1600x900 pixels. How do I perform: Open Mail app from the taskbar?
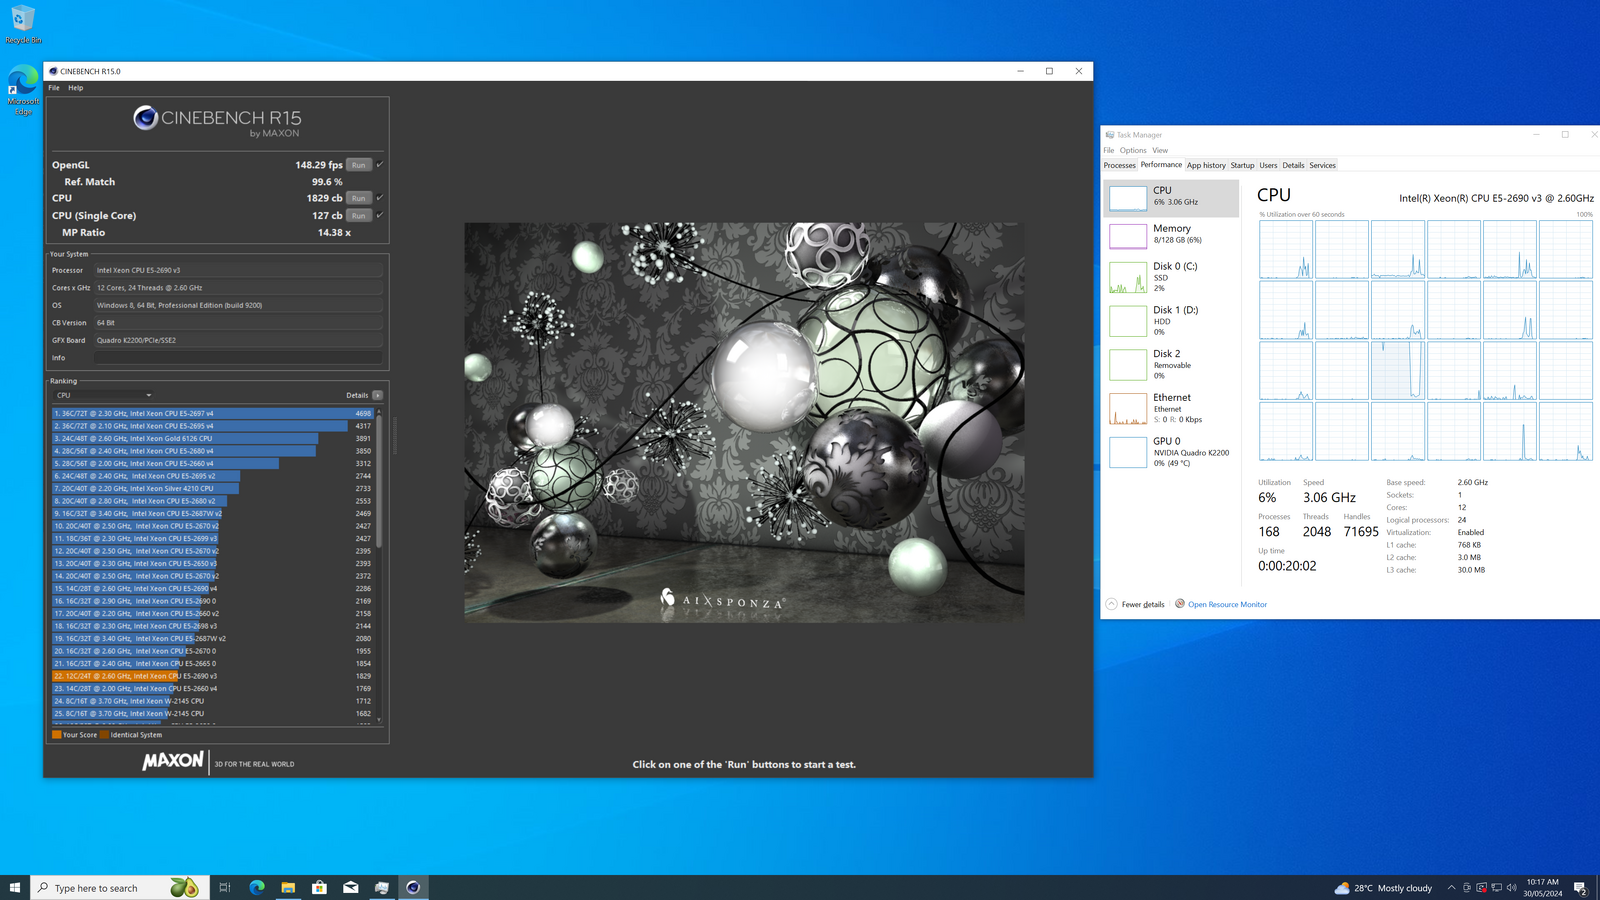[x=351, y=887]
